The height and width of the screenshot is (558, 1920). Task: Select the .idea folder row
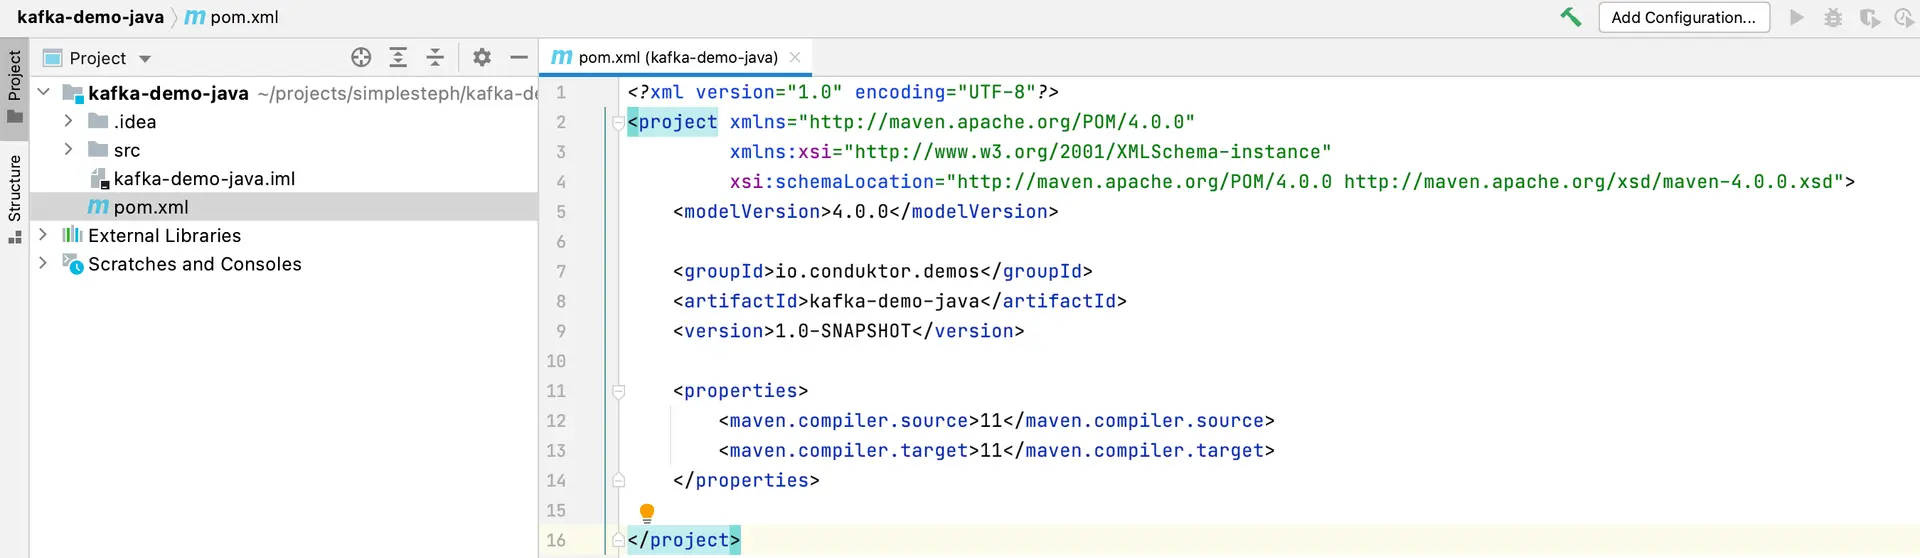click(x=283, y=121)
